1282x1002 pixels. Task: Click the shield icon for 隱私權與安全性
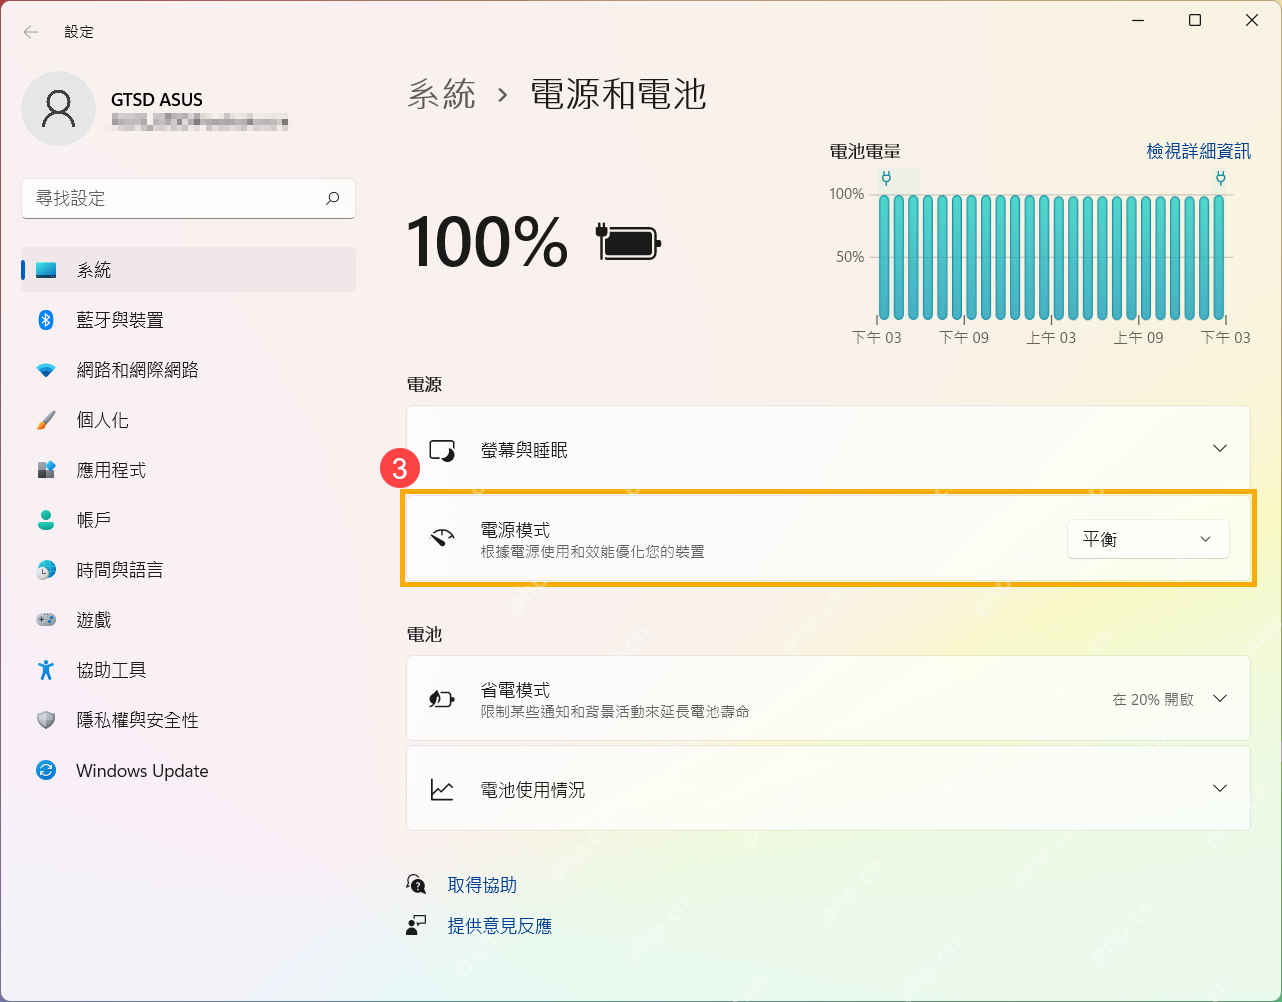point(46,720)
